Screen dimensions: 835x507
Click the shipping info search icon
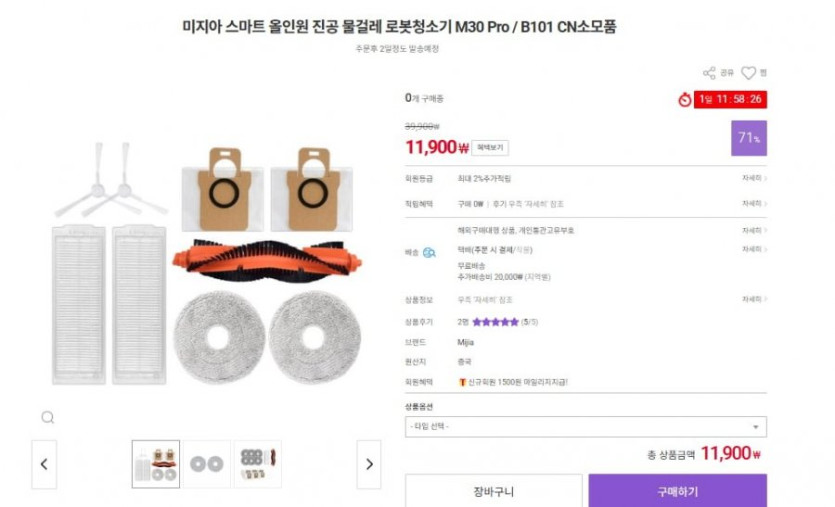coord(429,252)
